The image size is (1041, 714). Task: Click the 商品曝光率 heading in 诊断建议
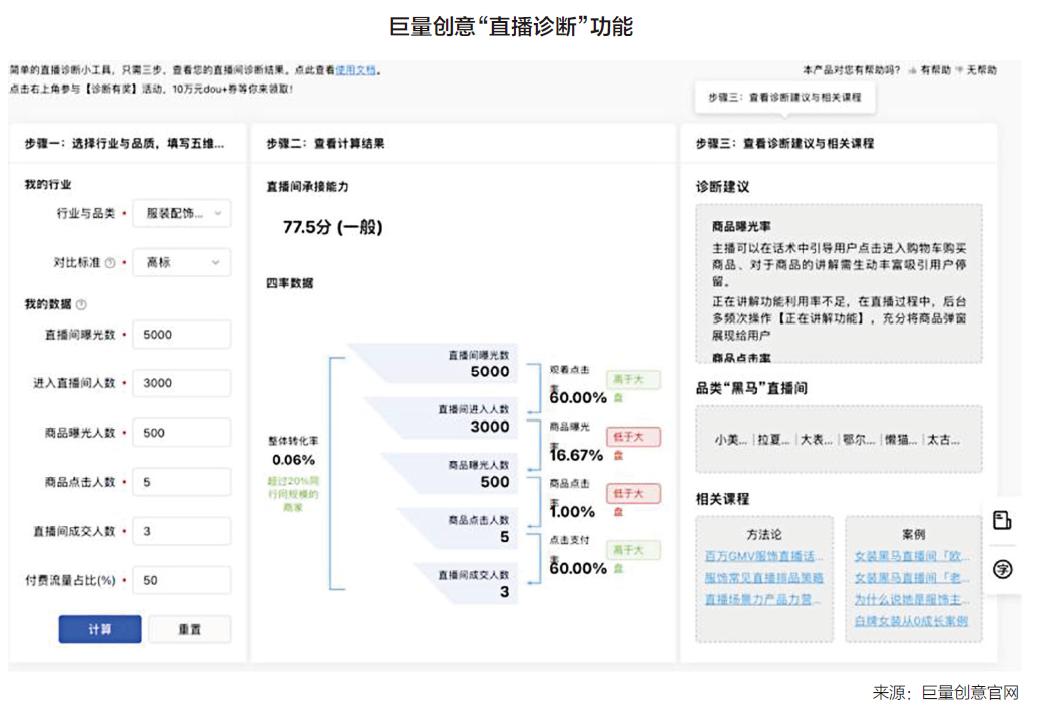(x=741, y=226)
